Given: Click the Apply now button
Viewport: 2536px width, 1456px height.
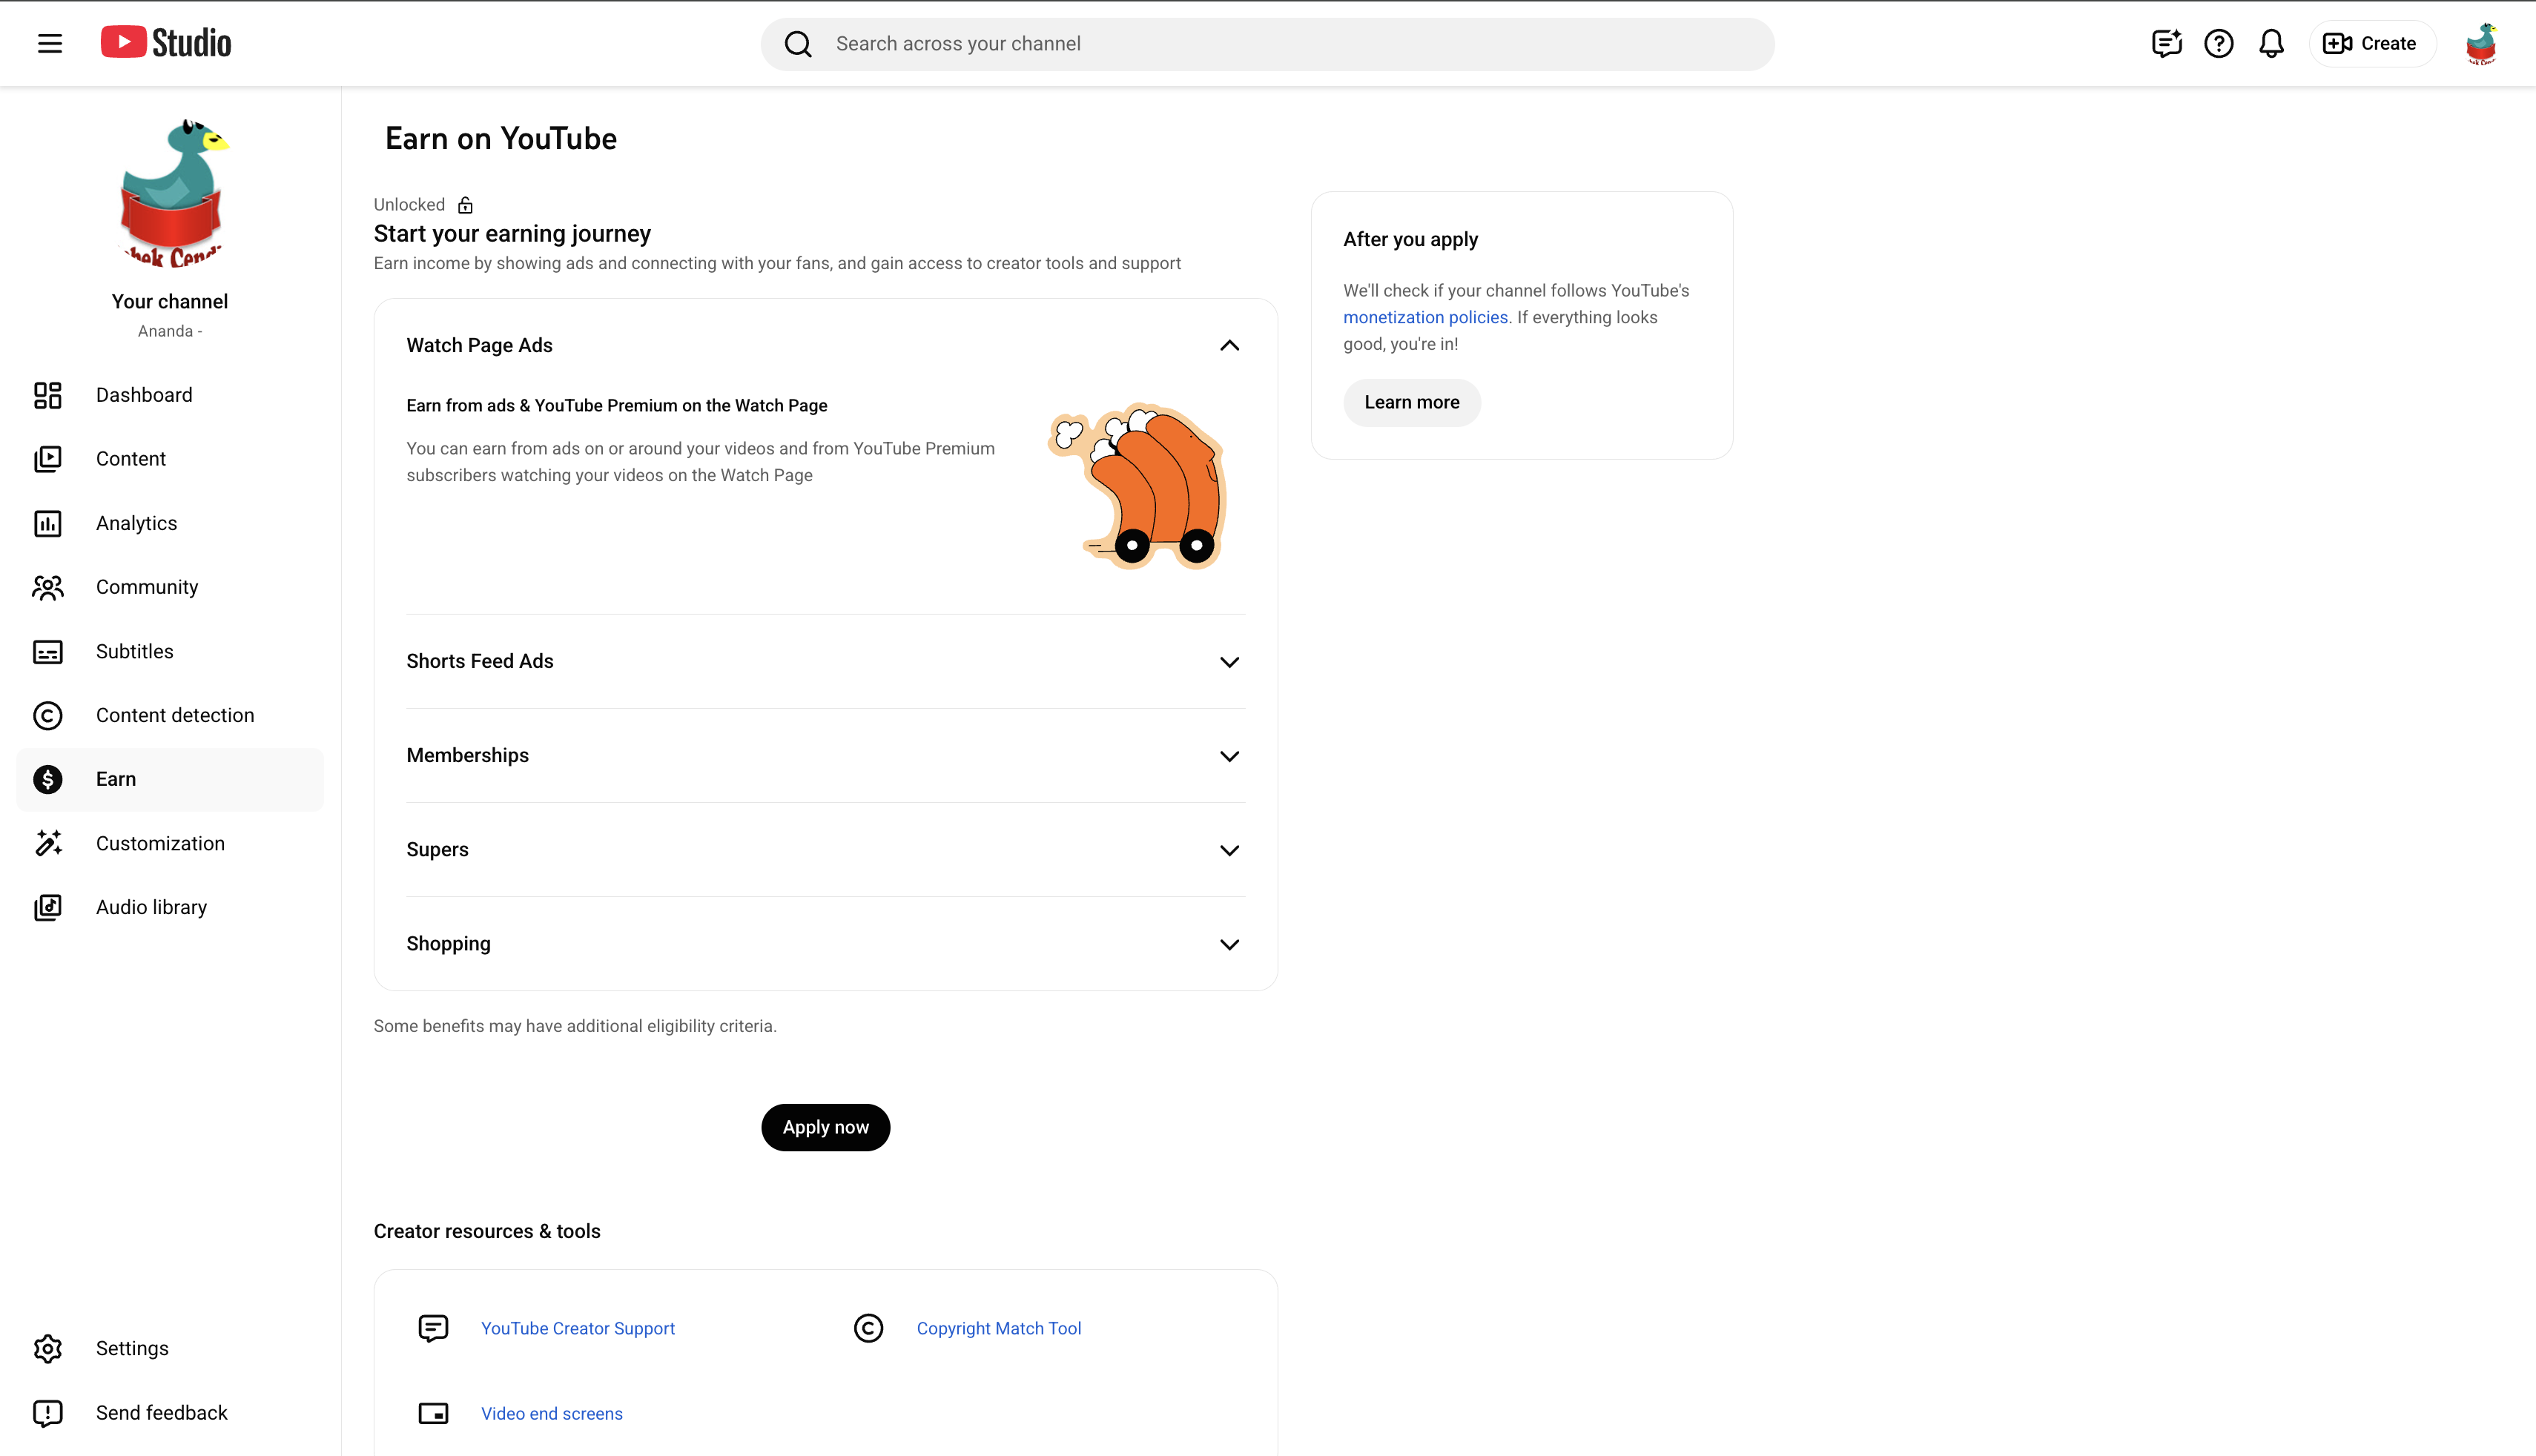Looking at the screenshot, I should (x=825, y=1127).
